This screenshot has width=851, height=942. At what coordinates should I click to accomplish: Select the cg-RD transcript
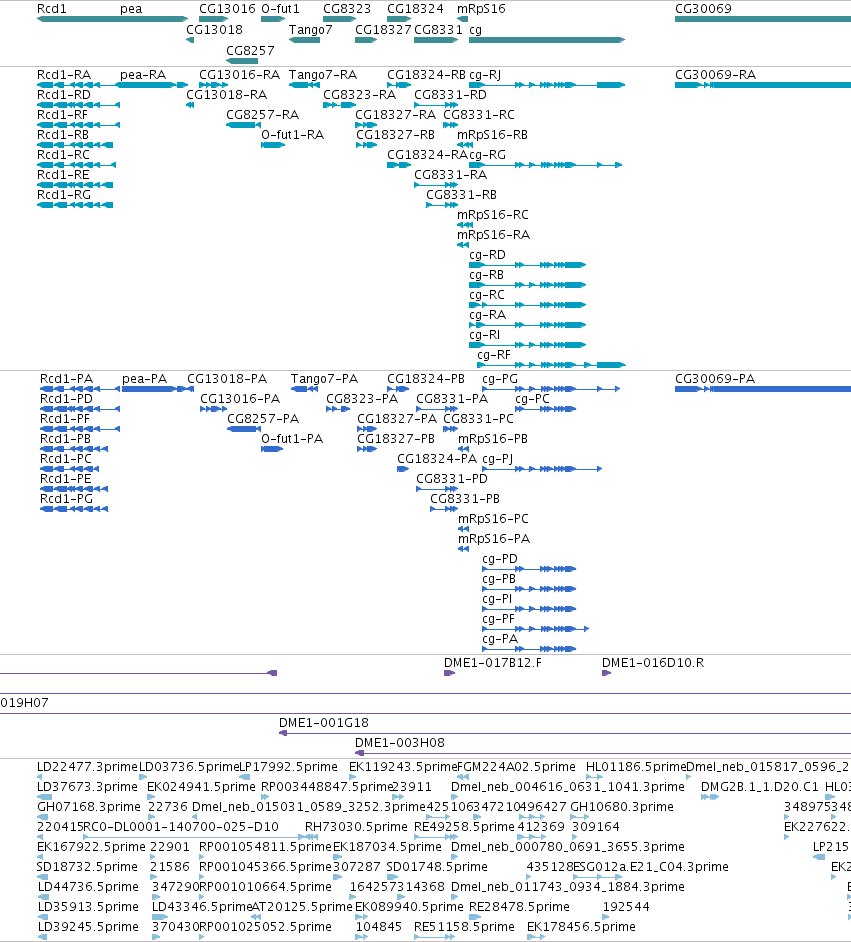pyautogui.click(x=487, y=255)
